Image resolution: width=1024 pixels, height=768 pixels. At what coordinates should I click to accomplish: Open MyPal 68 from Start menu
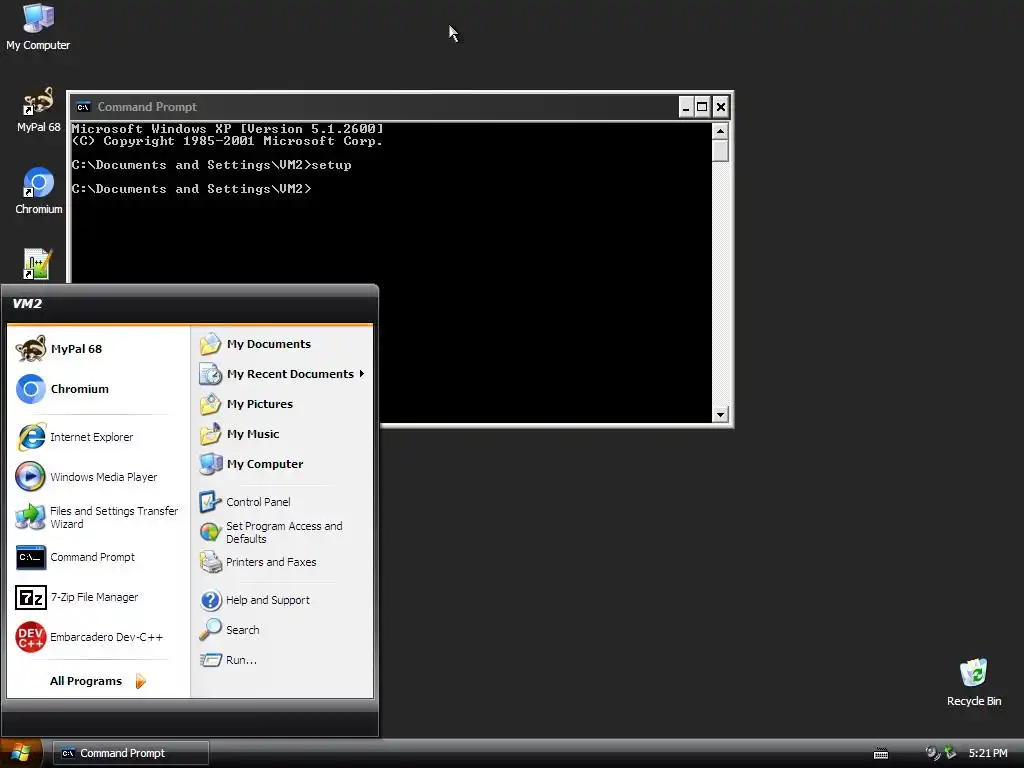tap(98, 349)
